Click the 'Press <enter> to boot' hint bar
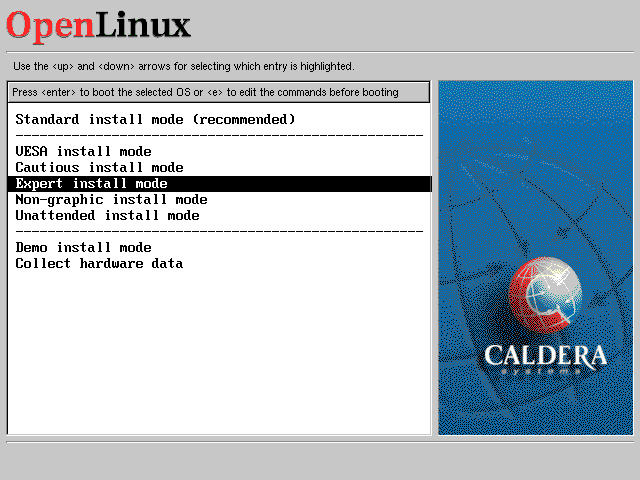 tap(219, 92)
